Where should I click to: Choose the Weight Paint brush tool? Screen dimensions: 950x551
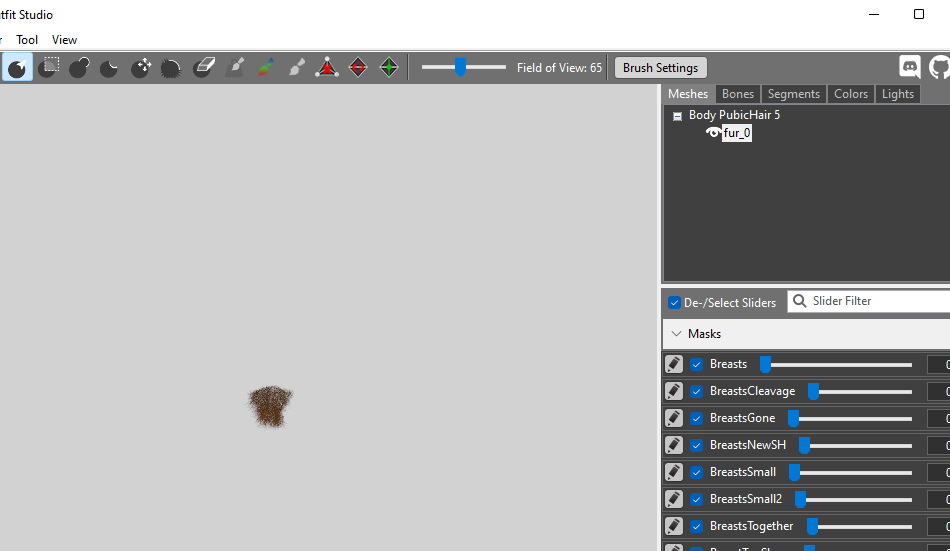tap(235, 67)
